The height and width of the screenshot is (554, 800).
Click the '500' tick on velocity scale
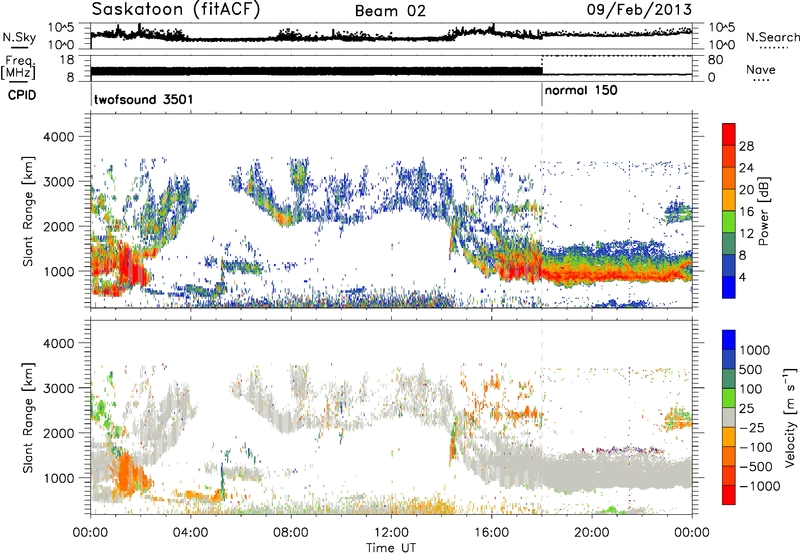pyautogui.click(x=751, y=369)
